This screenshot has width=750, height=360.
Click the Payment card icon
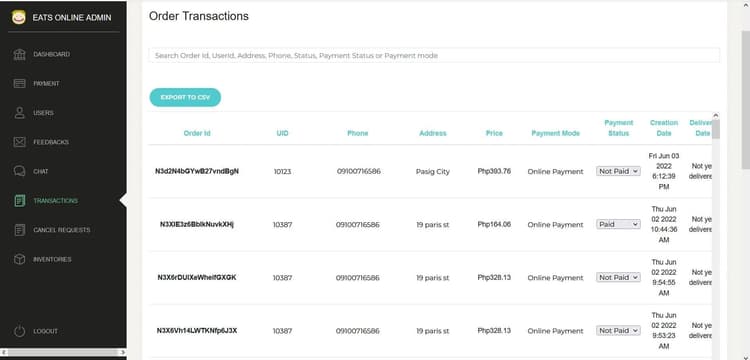[20, 84]
